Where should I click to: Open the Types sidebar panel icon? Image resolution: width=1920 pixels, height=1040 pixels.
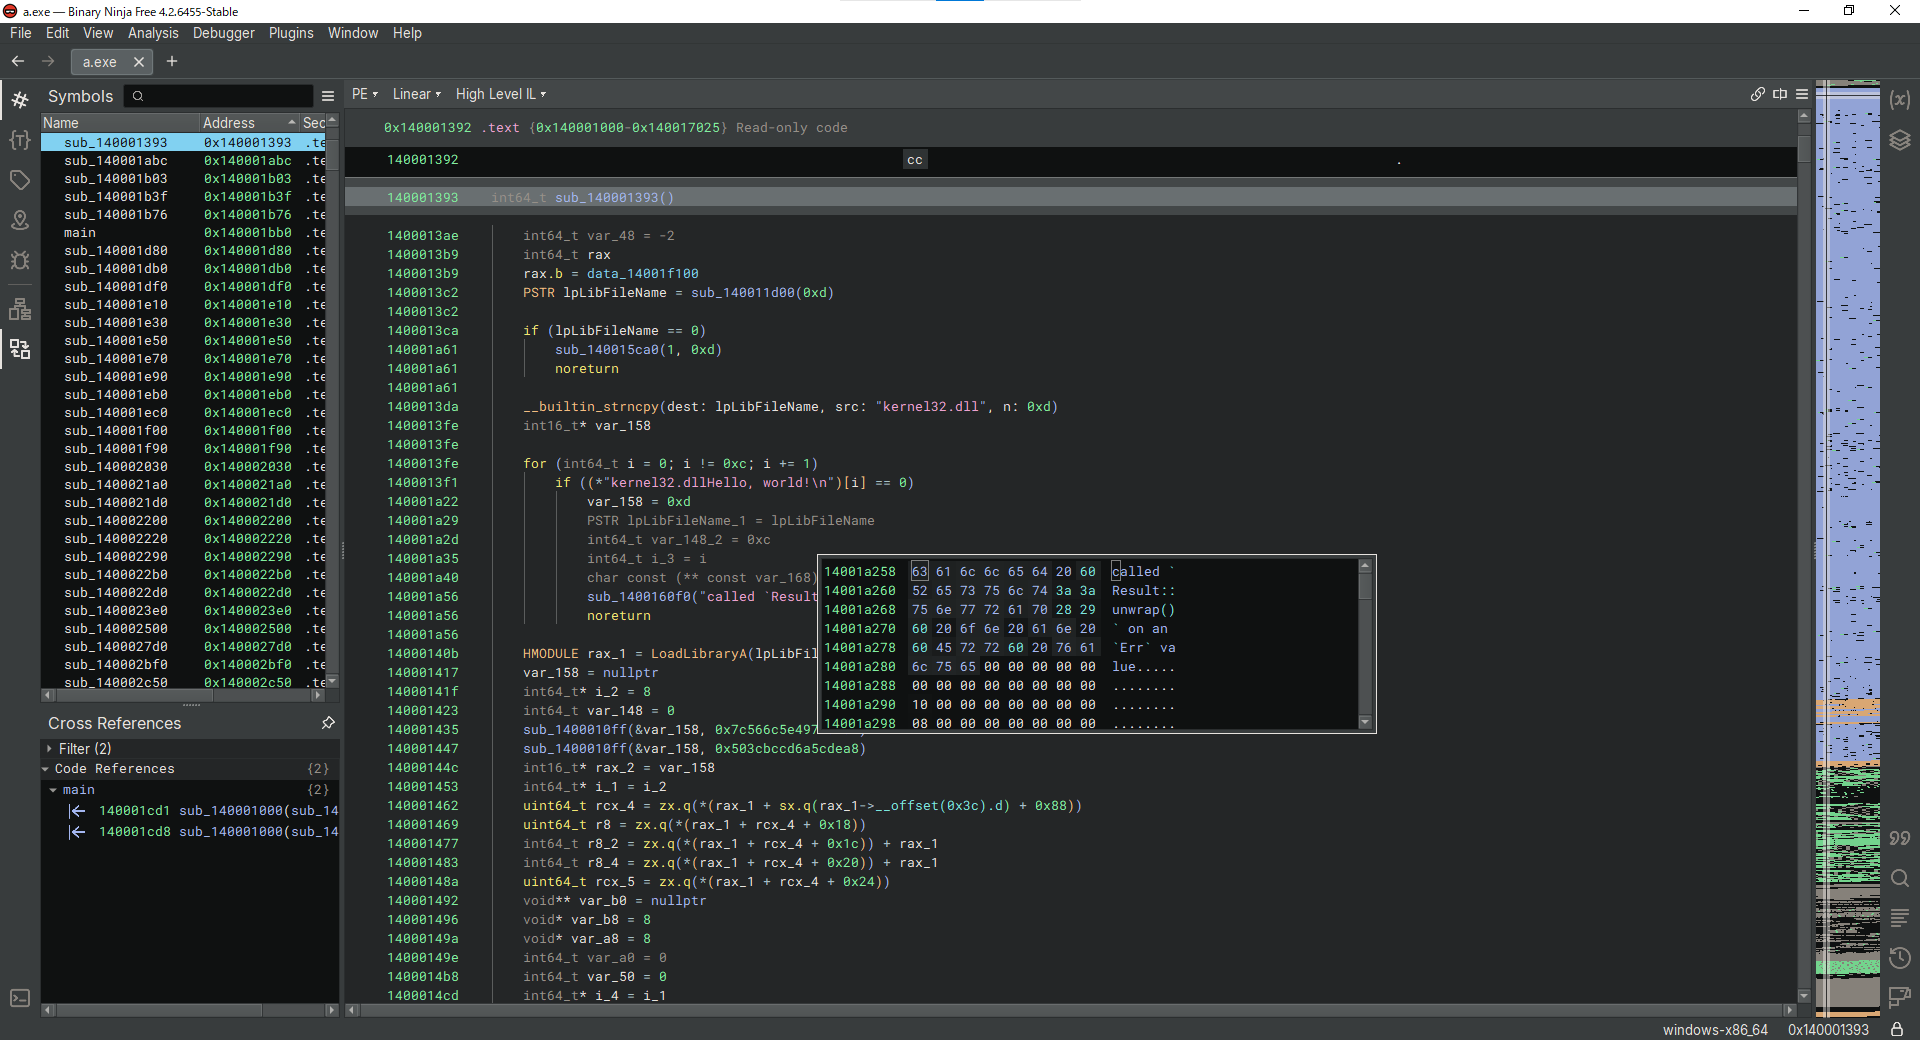pos(20,140)
